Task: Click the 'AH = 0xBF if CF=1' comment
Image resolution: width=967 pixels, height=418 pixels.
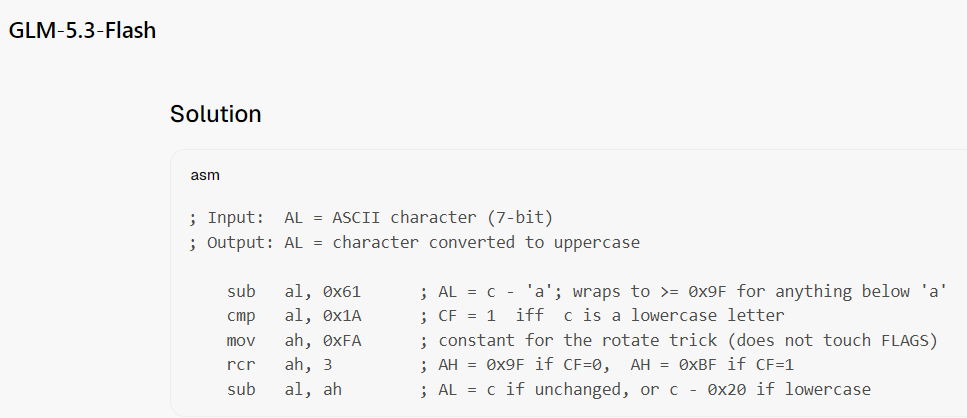Action: click(x=712, y=366)
